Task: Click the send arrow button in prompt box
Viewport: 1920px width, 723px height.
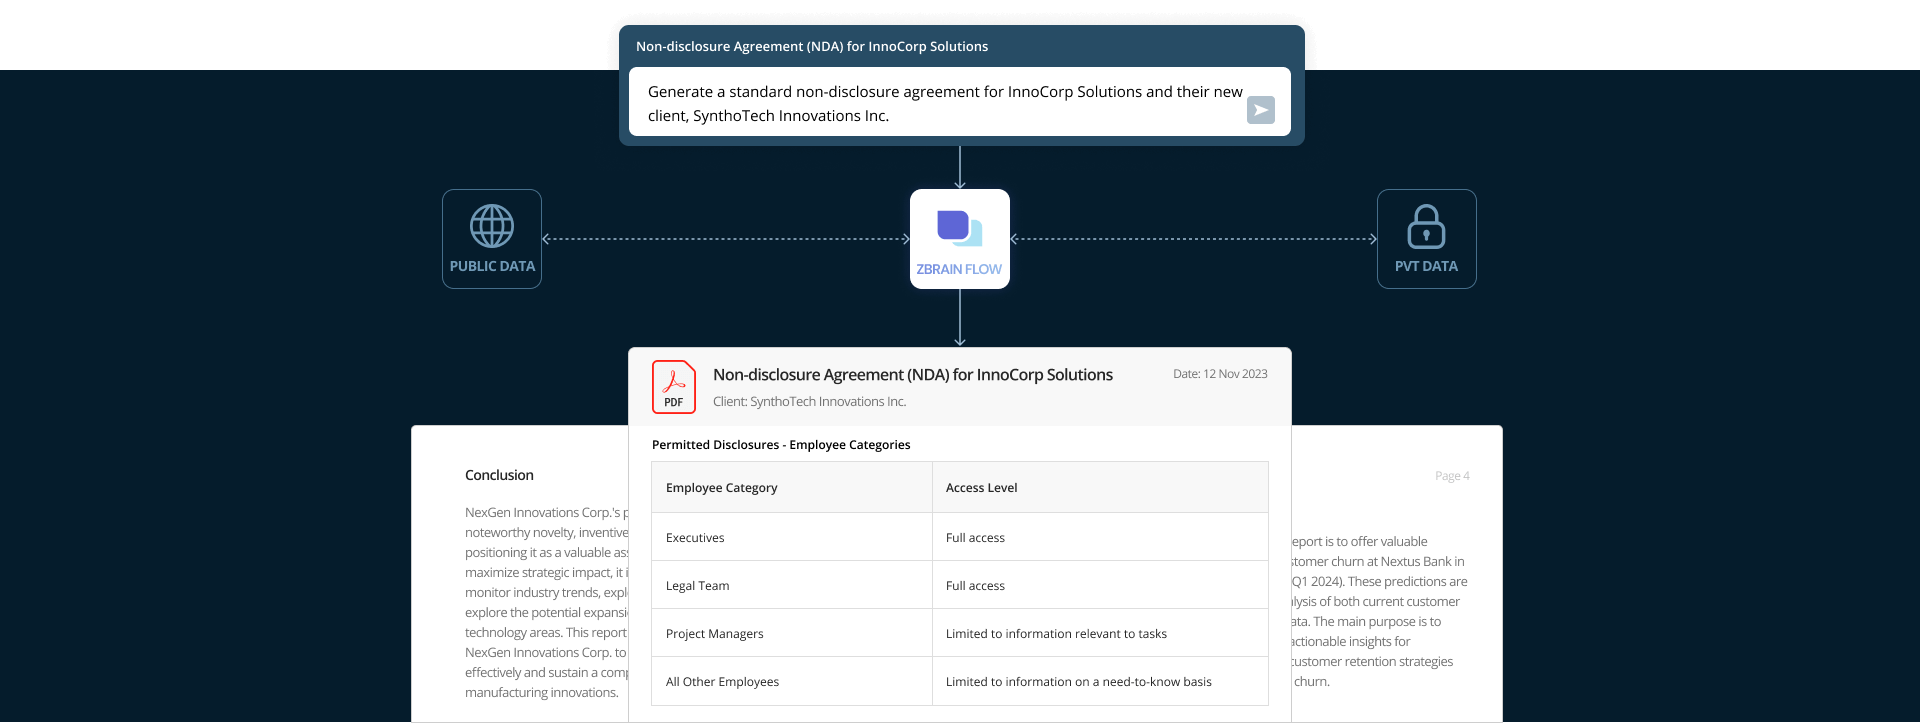Action: pyautogui.click(x=1260, y=110)
